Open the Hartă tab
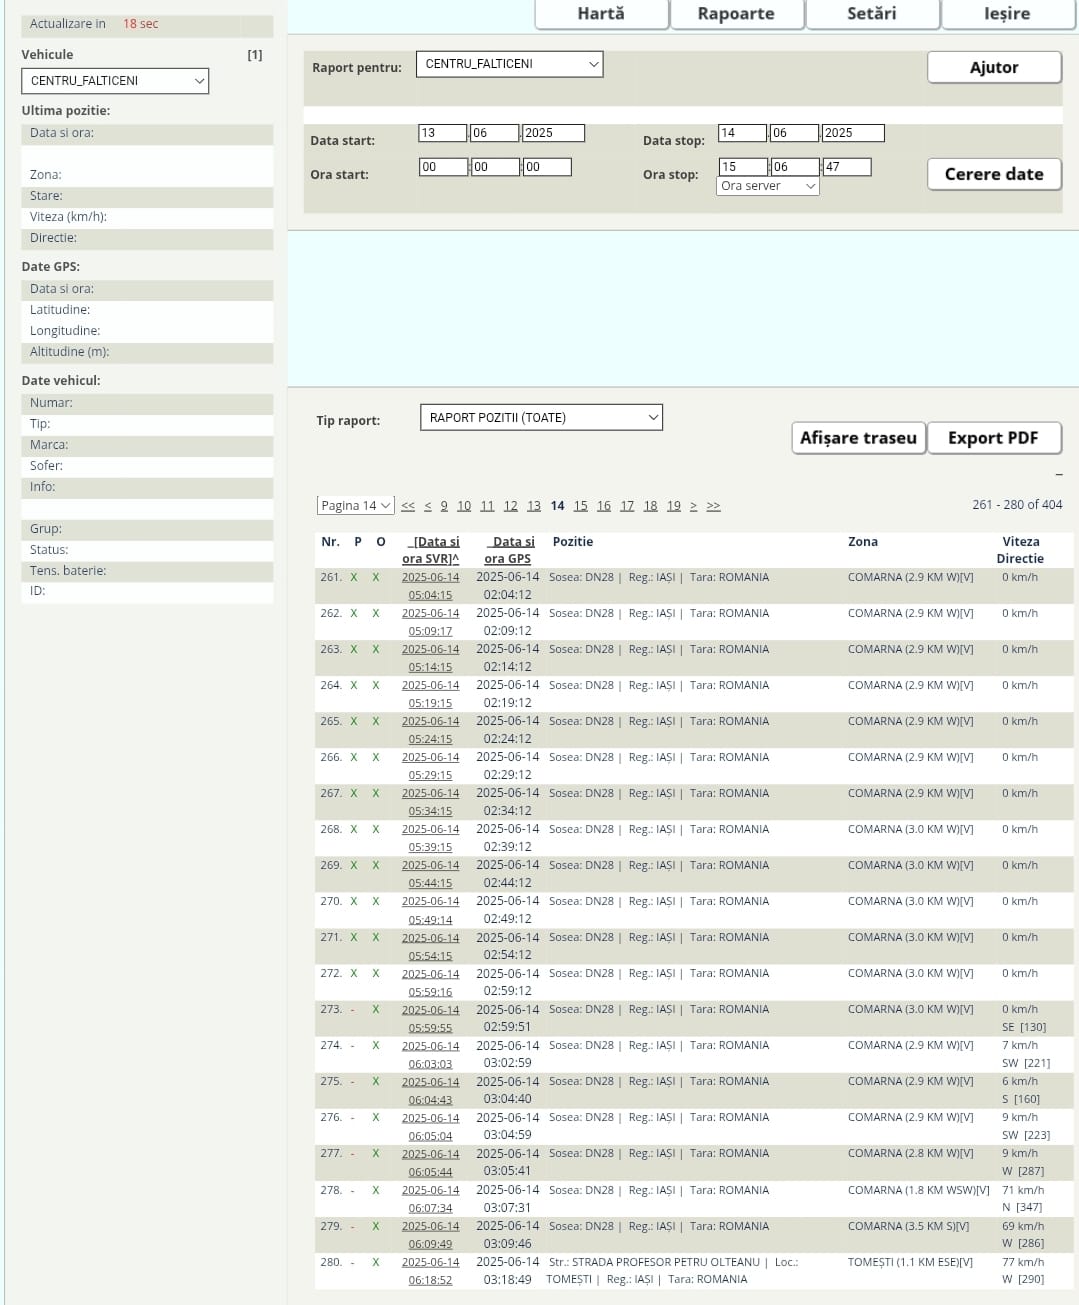Image resolution: width=1079 pixels, height=1305 pixels. point(601,14)
